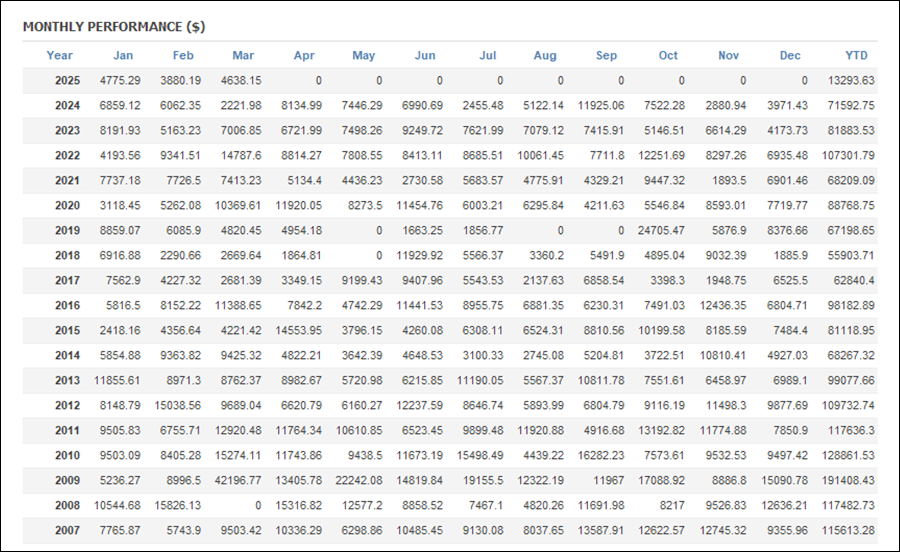Click the Jun column header
Image resolution: width=900 pixels, height=552 pixels.
425,55
